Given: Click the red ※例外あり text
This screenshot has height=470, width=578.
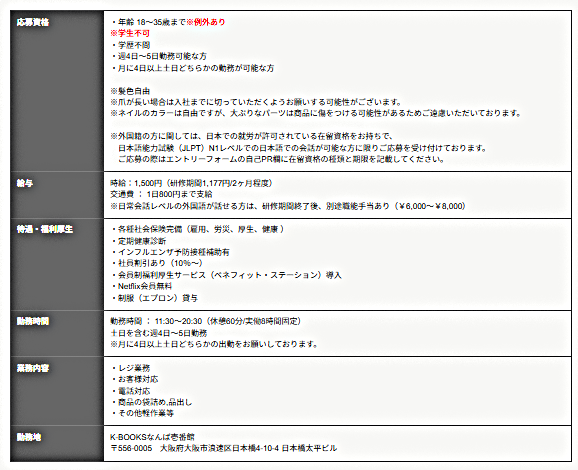Looking at the screenshot, I should pos(206,22).
